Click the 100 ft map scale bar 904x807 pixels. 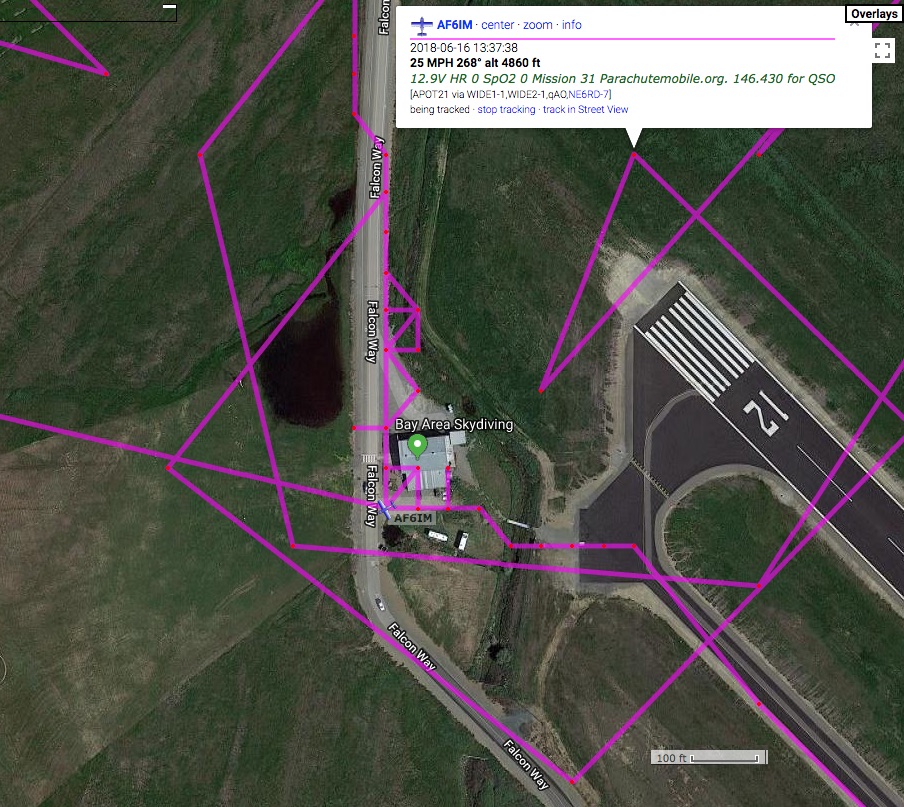point(710,757)
